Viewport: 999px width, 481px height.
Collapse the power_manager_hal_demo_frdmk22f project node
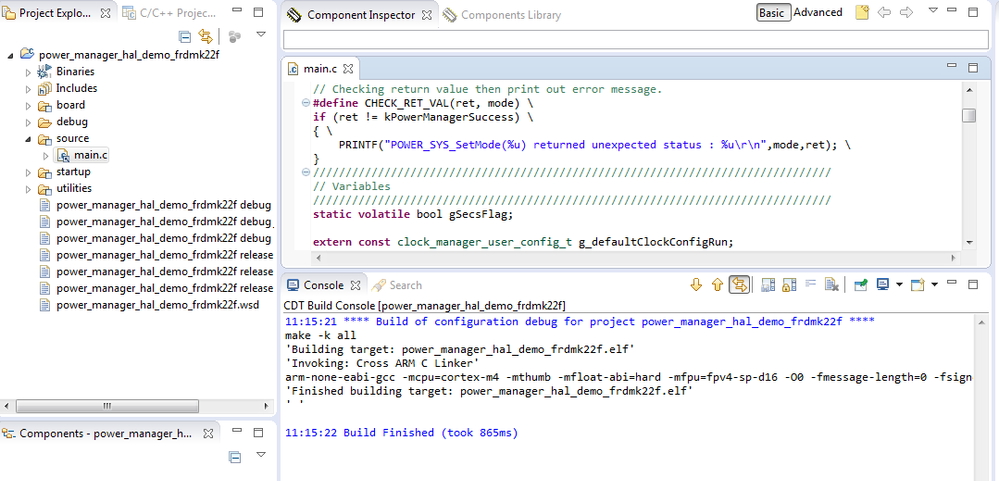10,55
